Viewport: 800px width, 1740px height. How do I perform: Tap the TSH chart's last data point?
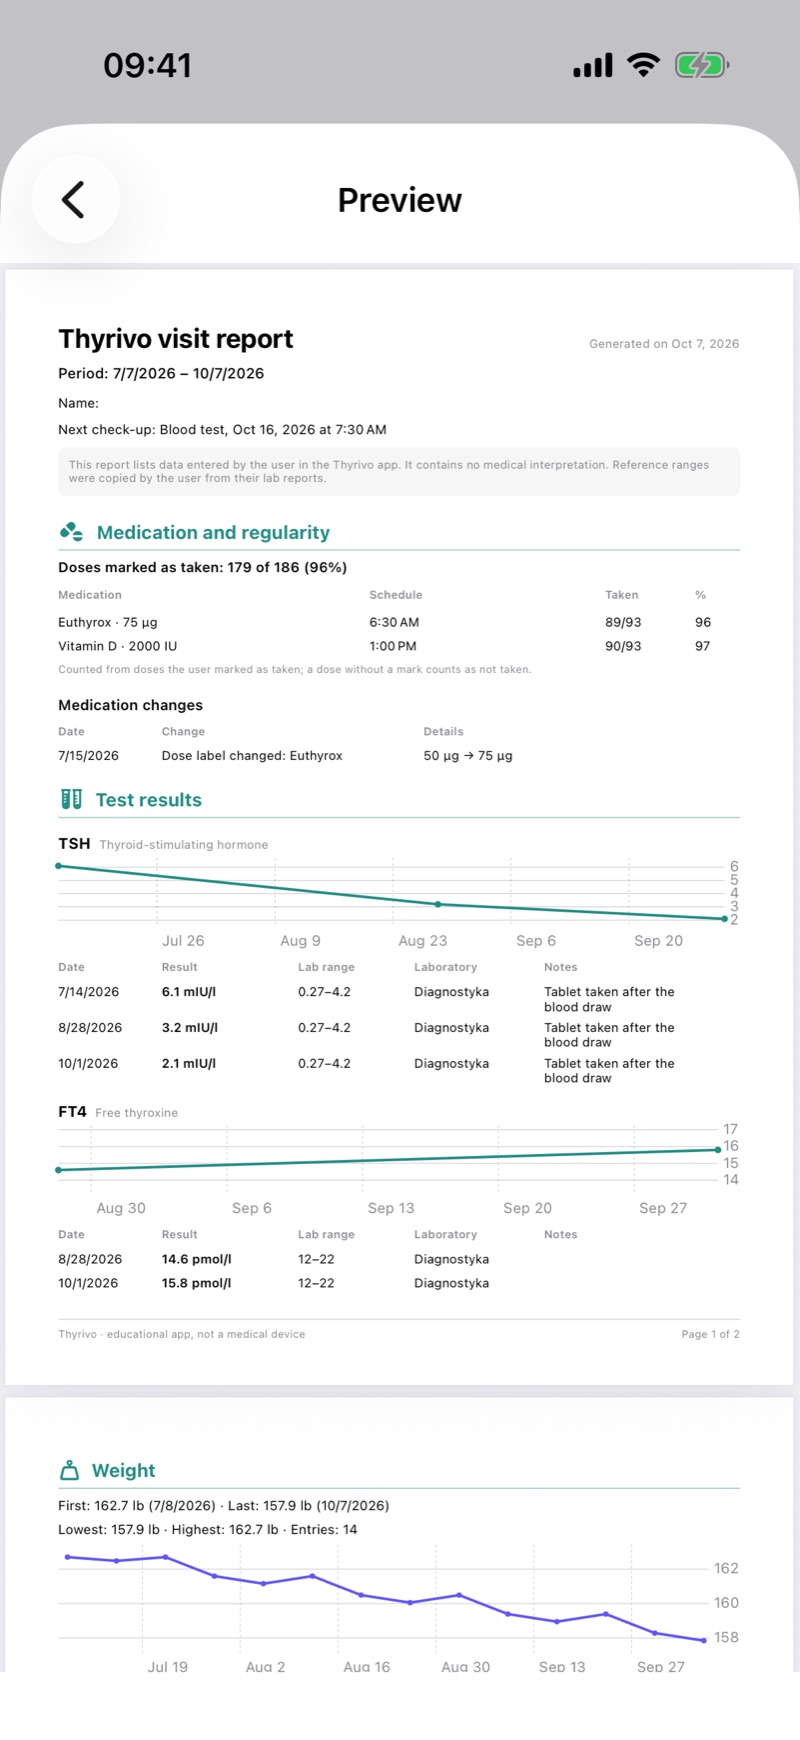725,918
